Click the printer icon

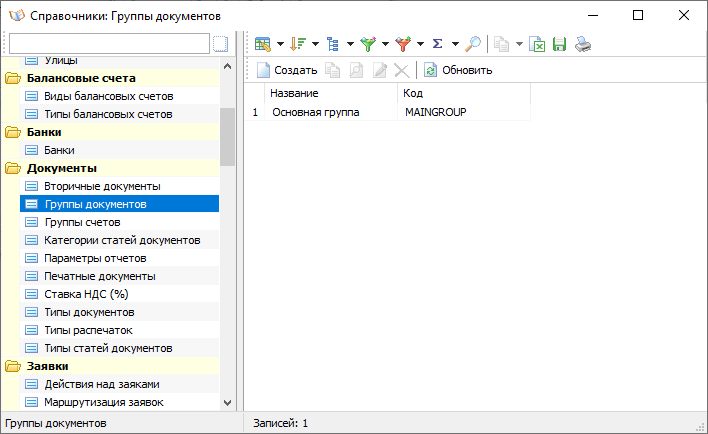coord(583,44)
